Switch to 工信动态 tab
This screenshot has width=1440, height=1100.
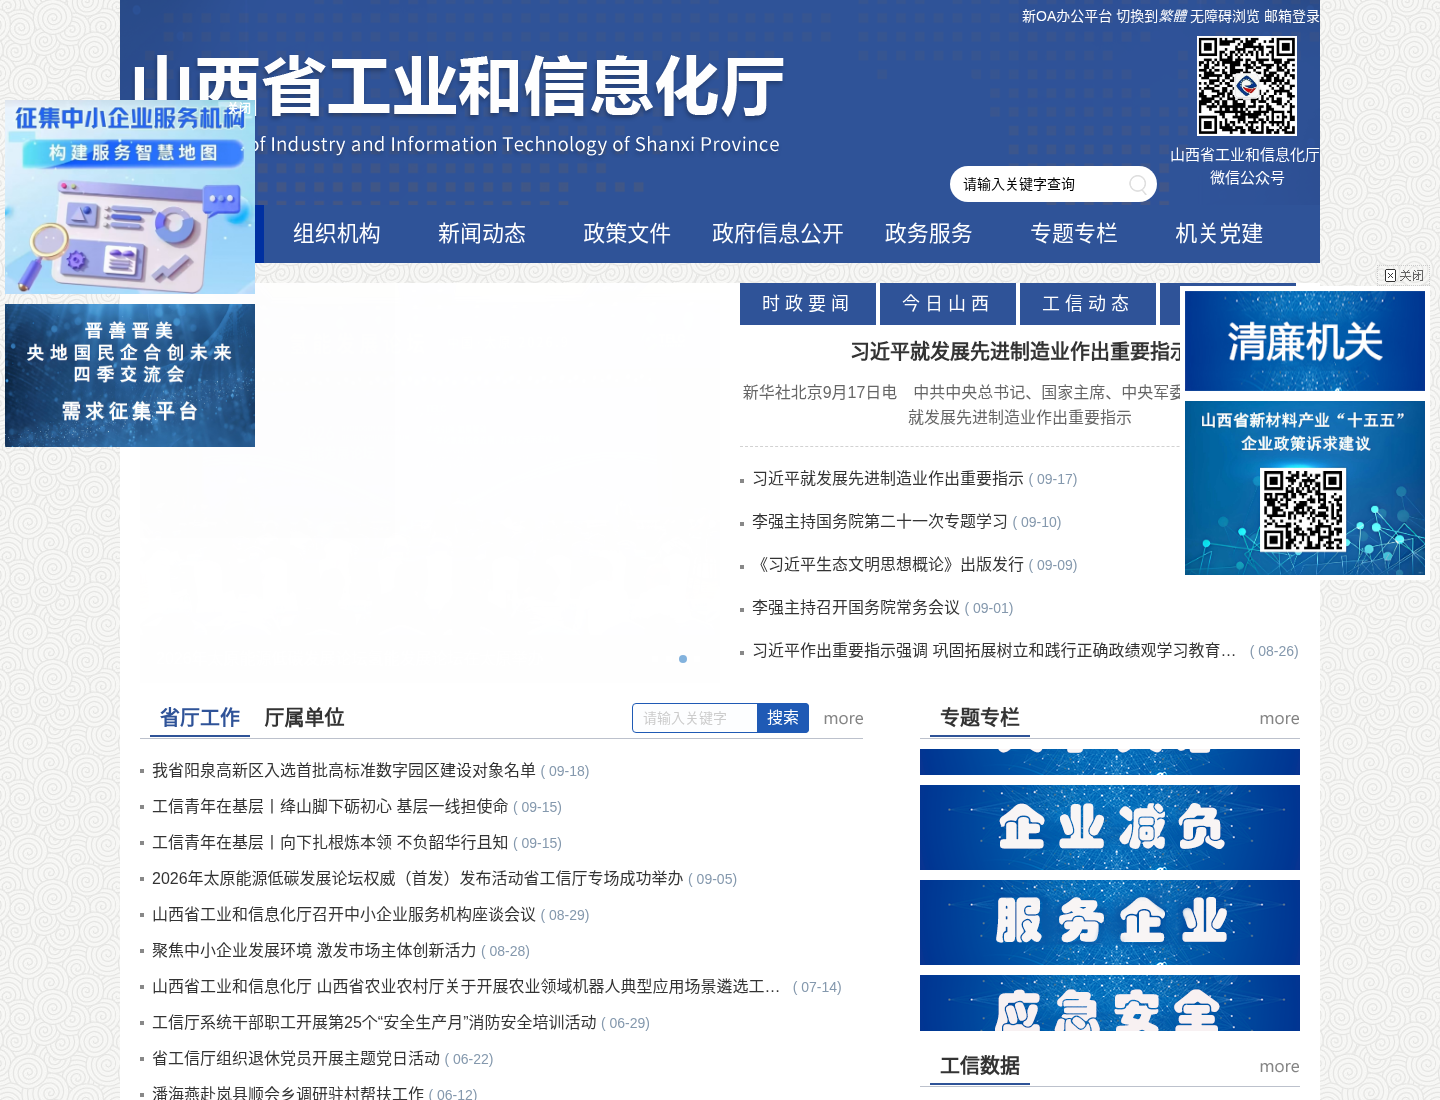point(1088,304)
